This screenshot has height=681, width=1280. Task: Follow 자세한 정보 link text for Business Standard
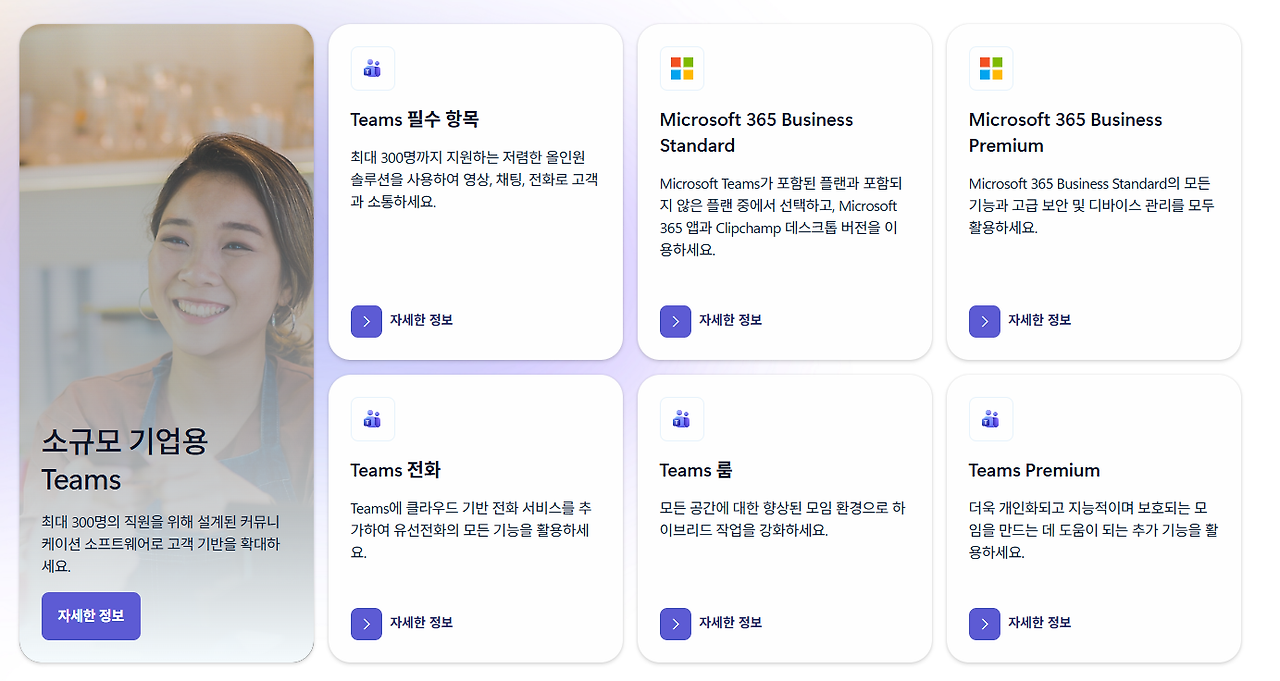730,320
